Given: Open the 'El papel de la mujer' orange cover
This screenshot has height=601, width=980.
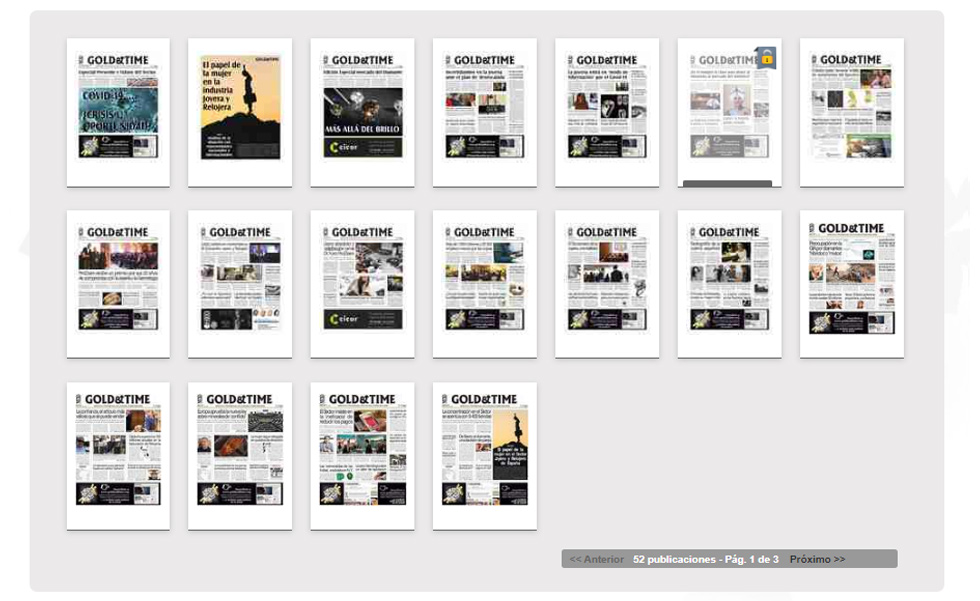Looking at the screenshot, I should click(240, 112).
